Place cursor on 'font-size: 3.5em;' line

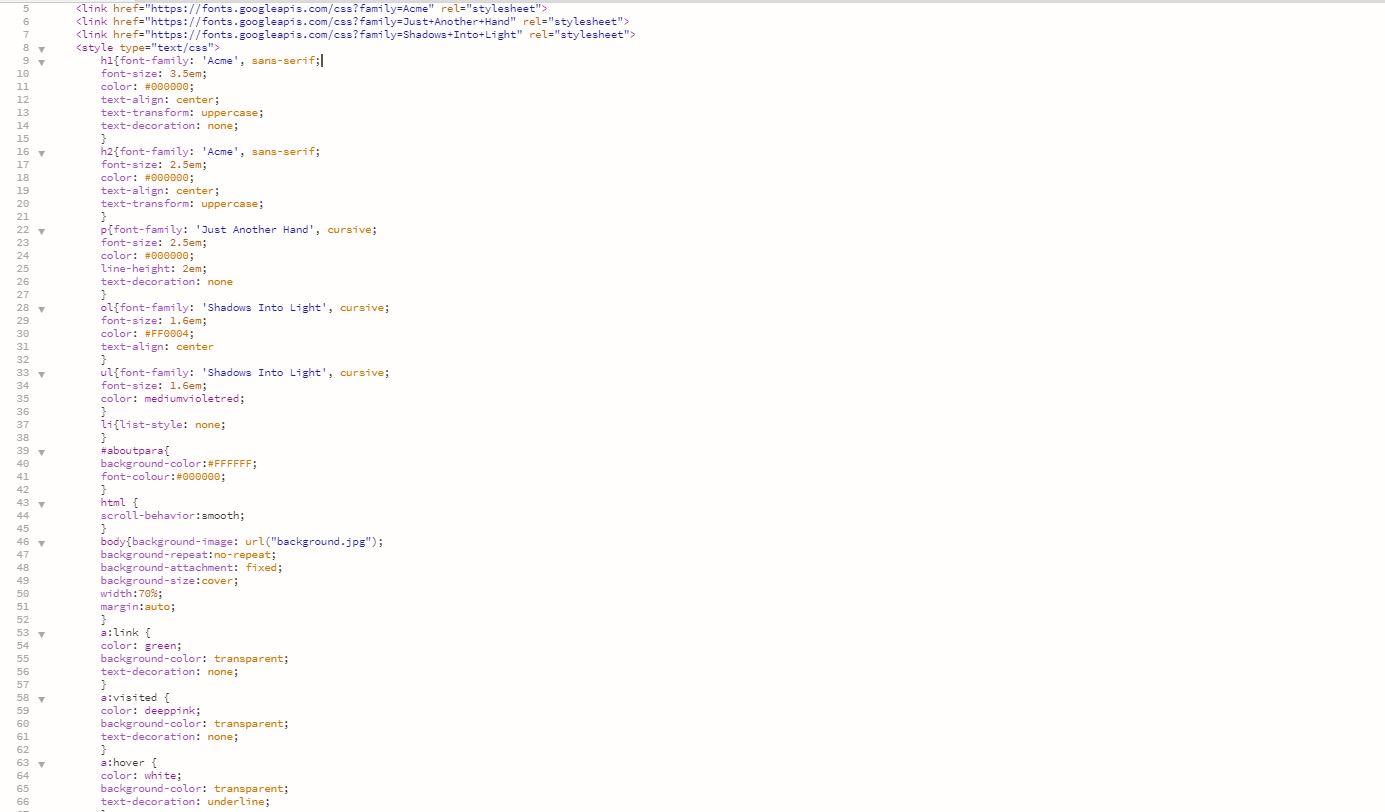pos(152,74)
